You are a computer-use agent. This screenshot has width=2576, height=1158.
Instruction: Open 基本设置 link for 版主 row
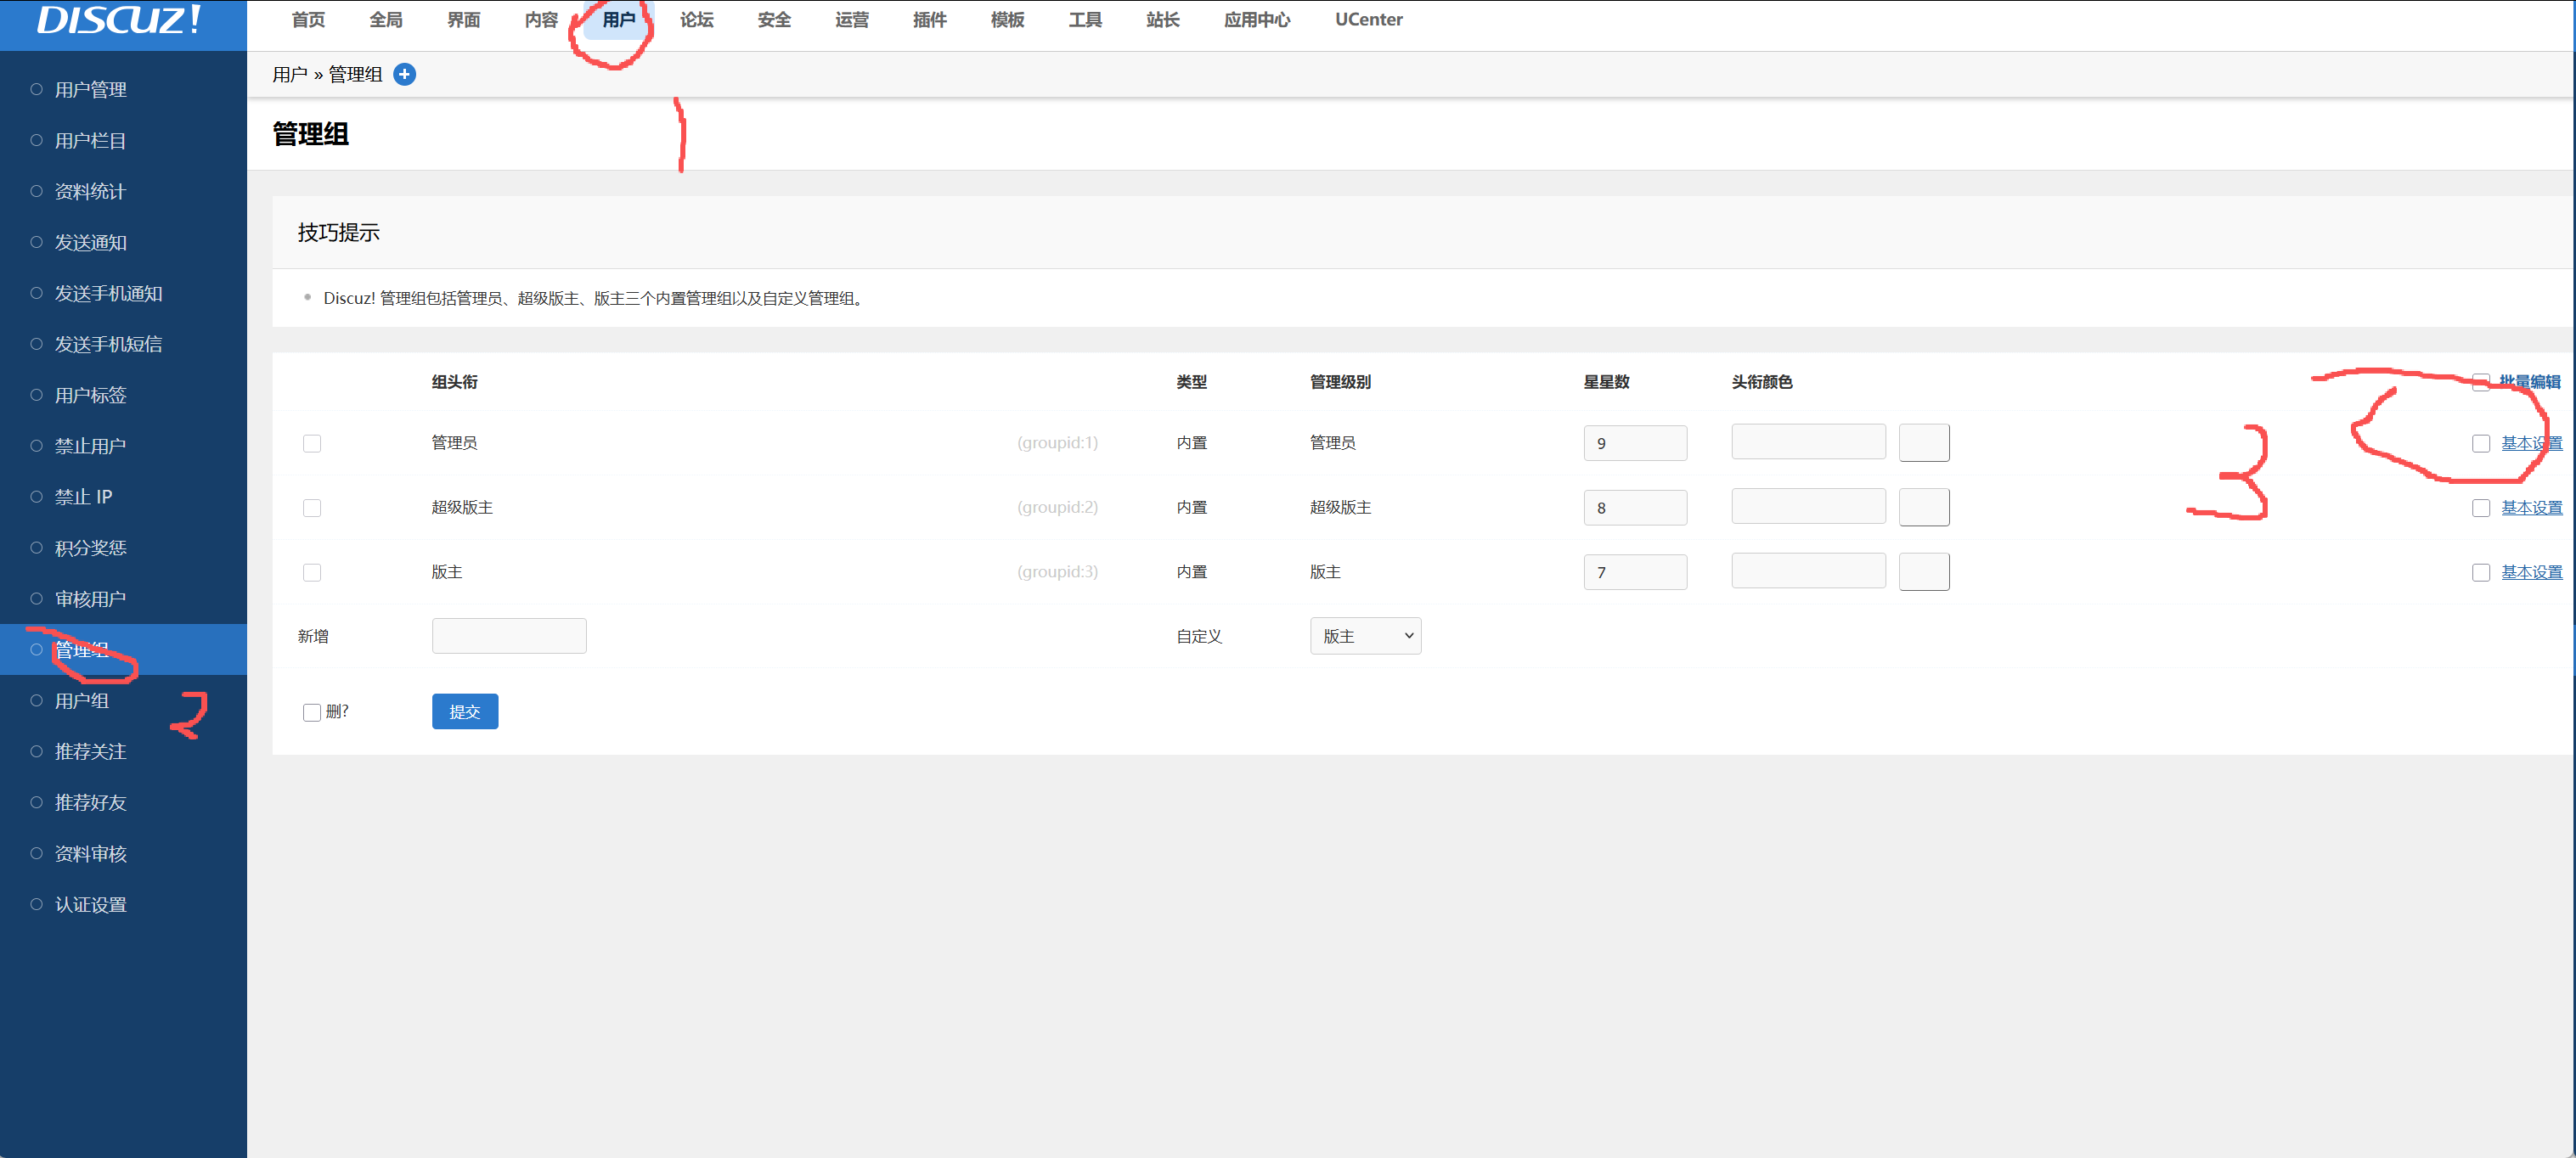[x=2531, y=572]
